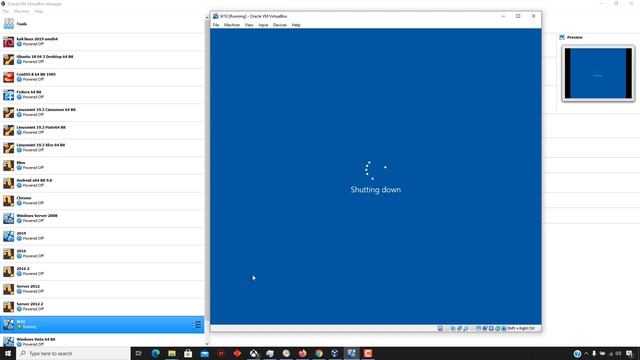This screenshot has width=640, height=360.
Task: Select the Fedora 64 Bit VM
Action: click(x=102, y=95)
